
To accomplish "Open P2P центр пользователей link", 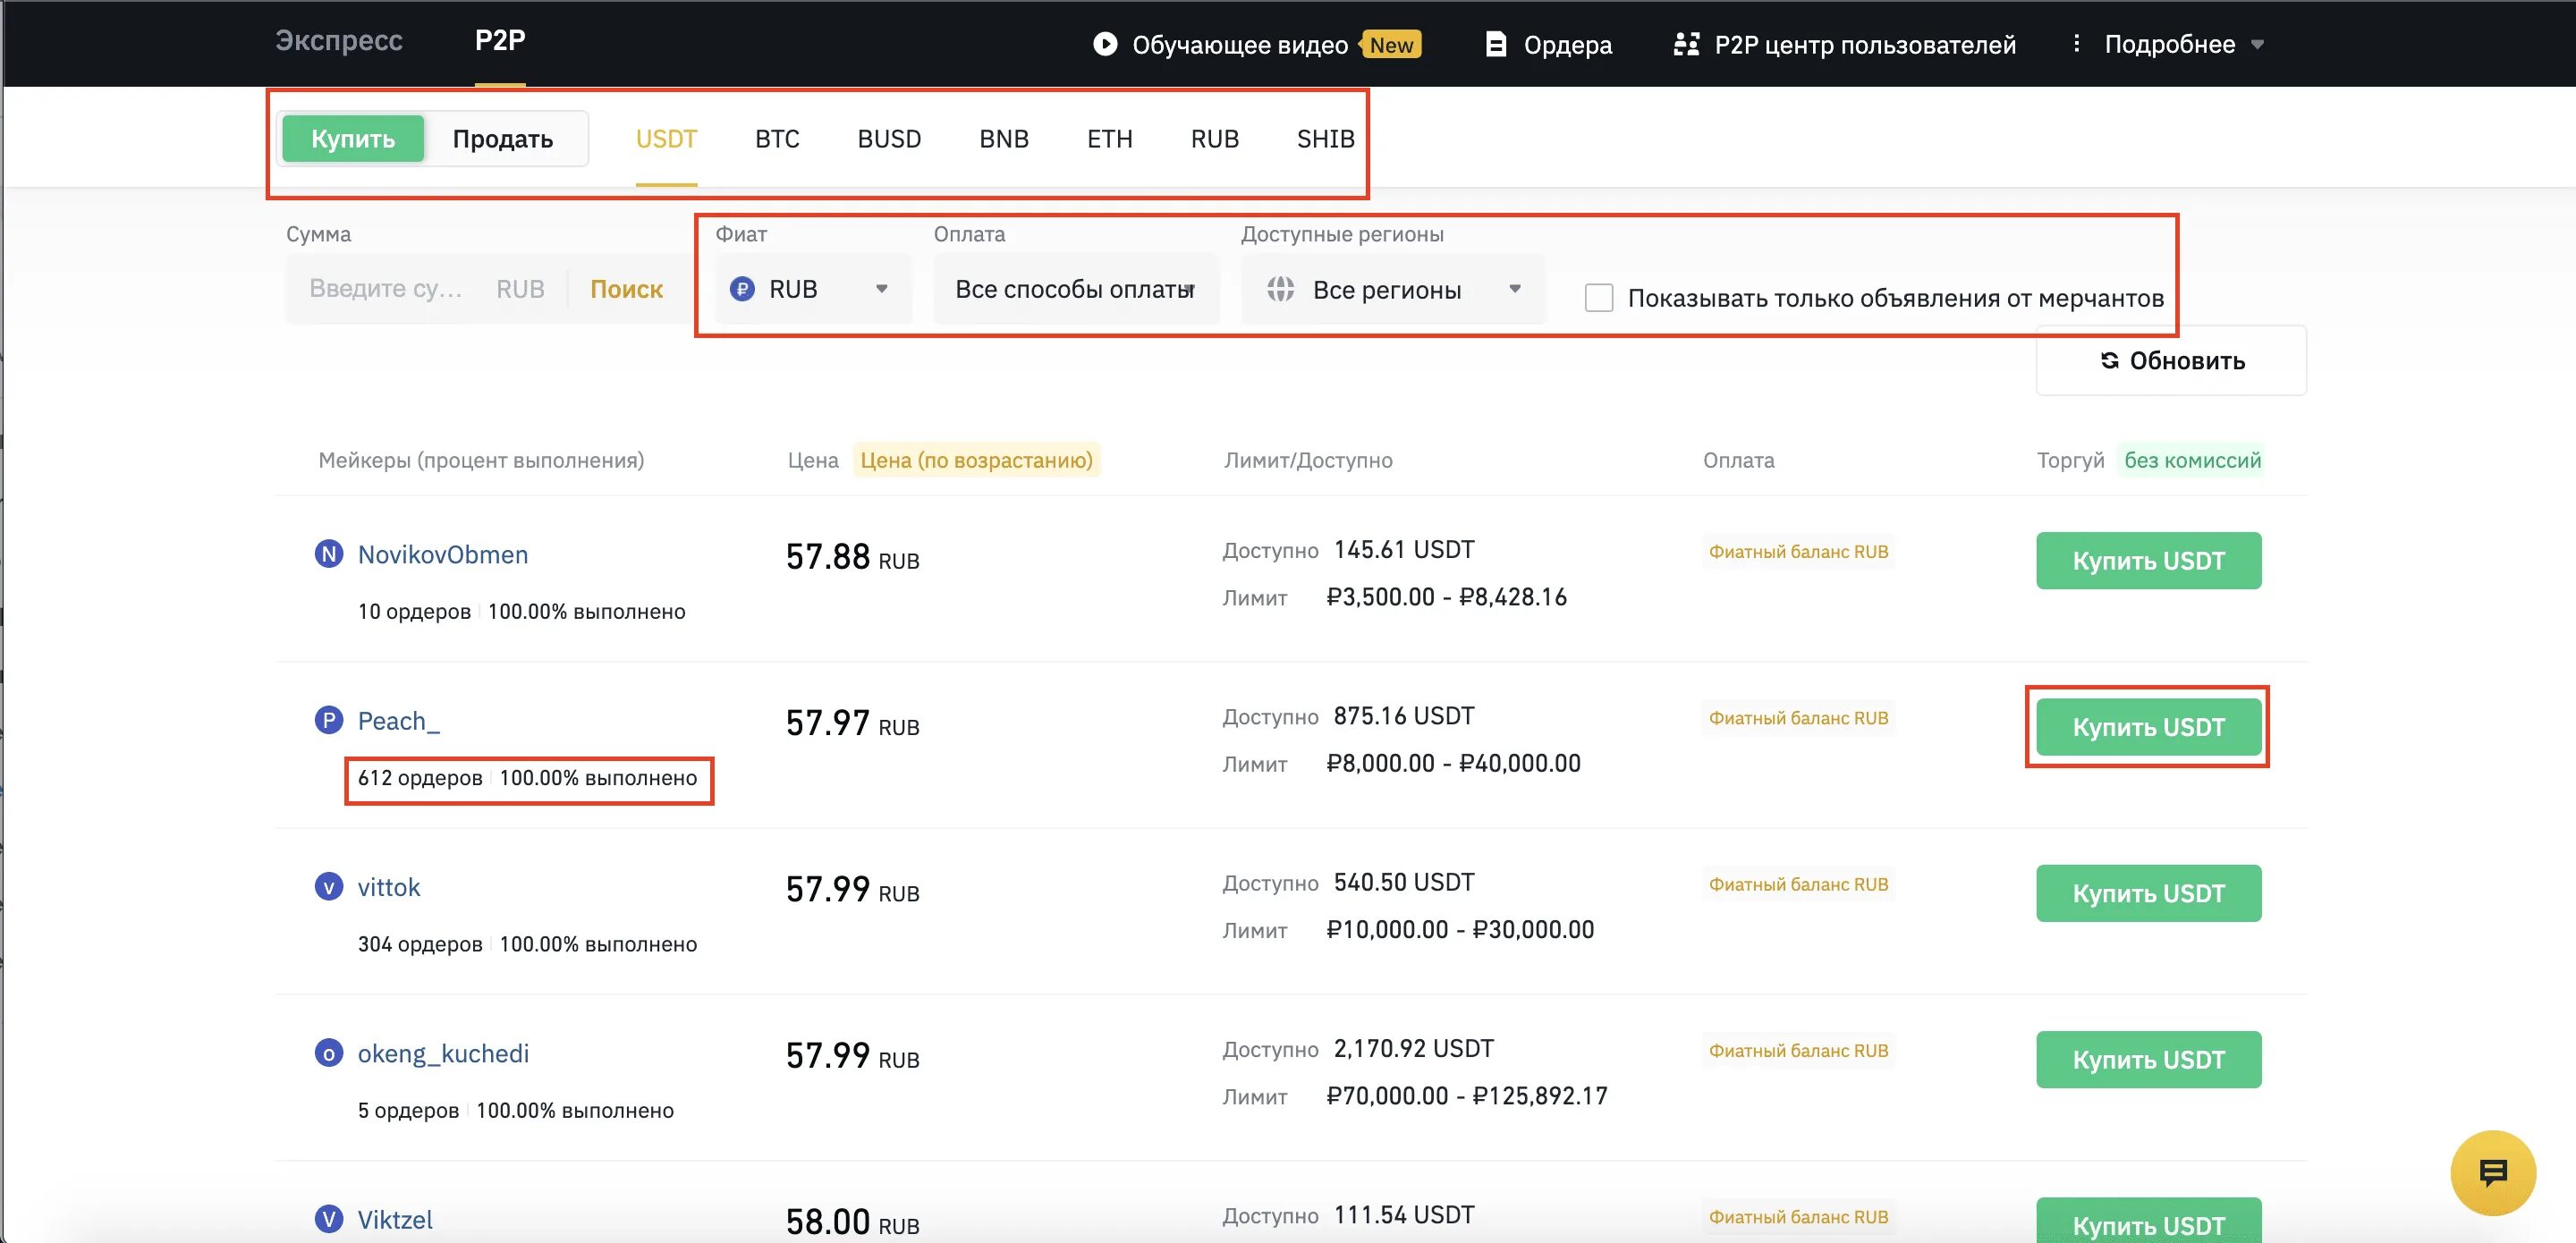I will [x=1865, y=45].
